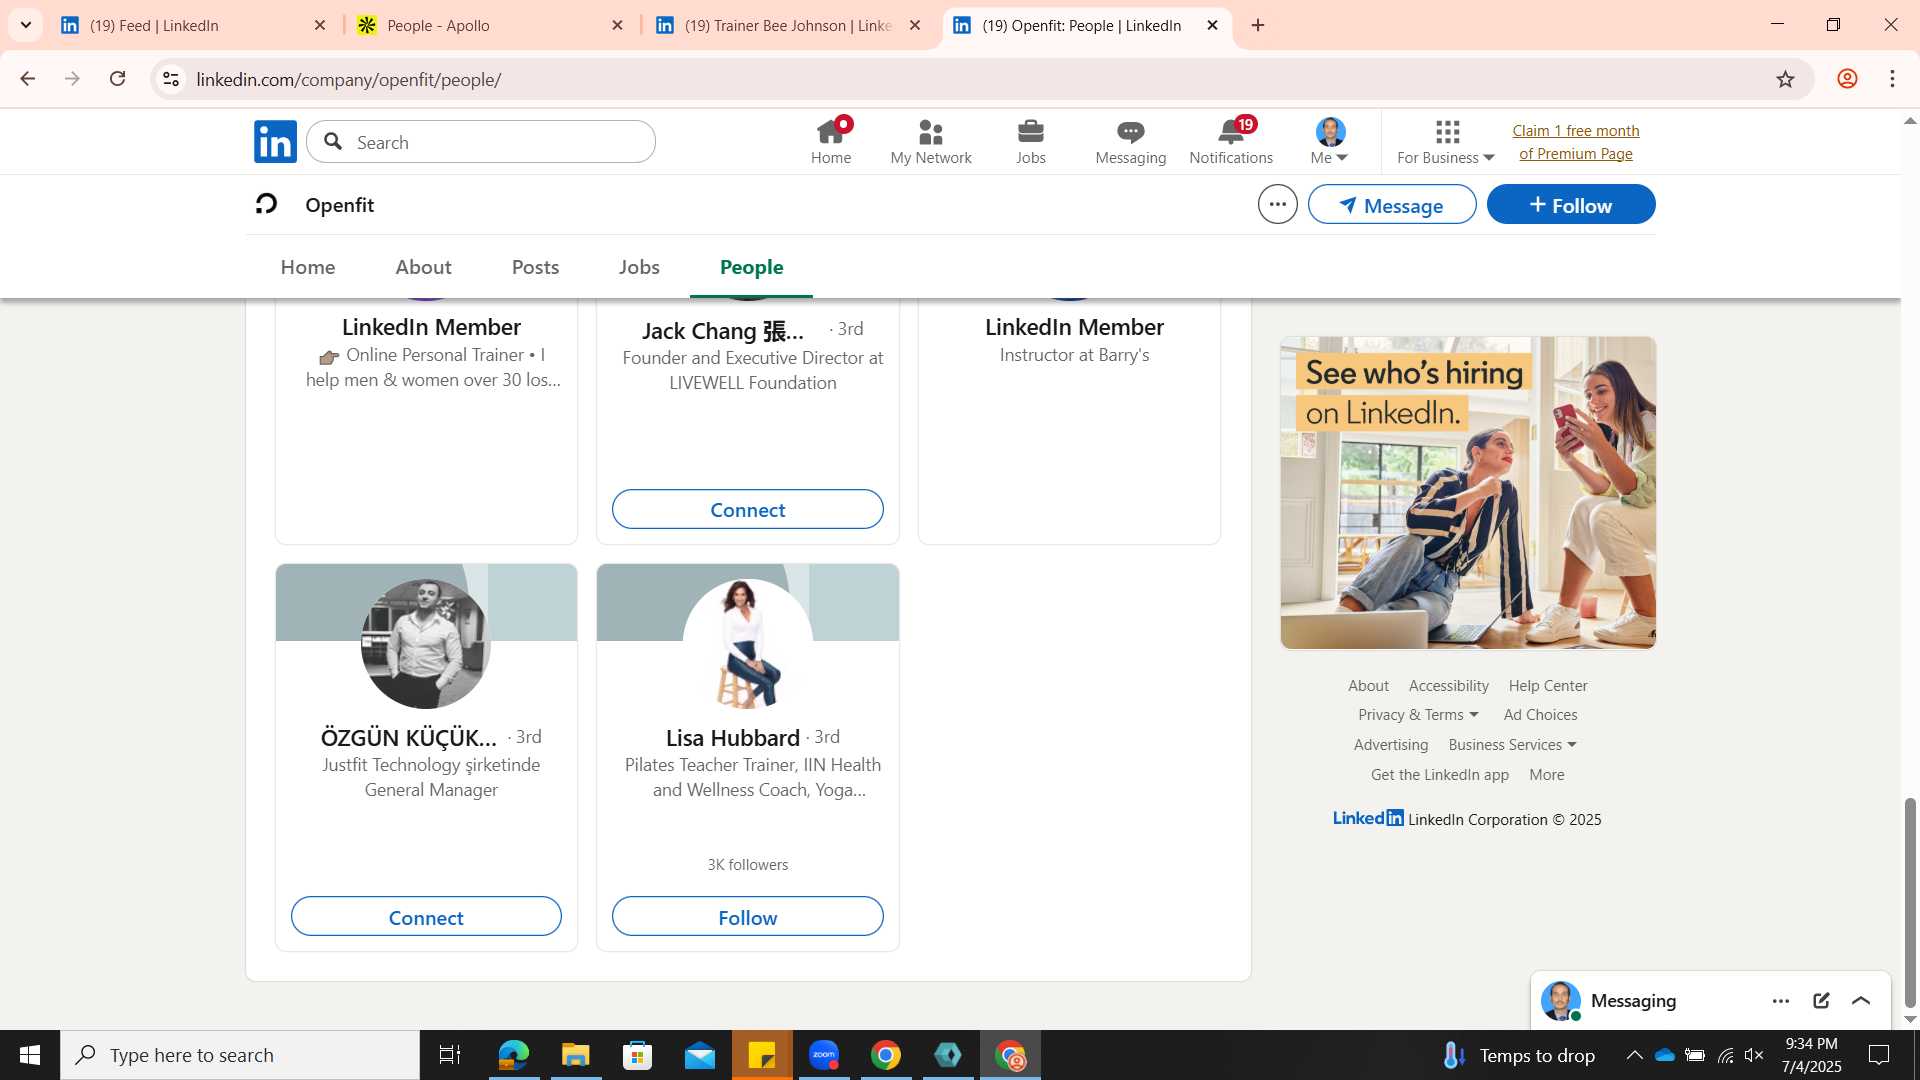Open Sticky Notes from the taskbar

(x=762, y=1055)
